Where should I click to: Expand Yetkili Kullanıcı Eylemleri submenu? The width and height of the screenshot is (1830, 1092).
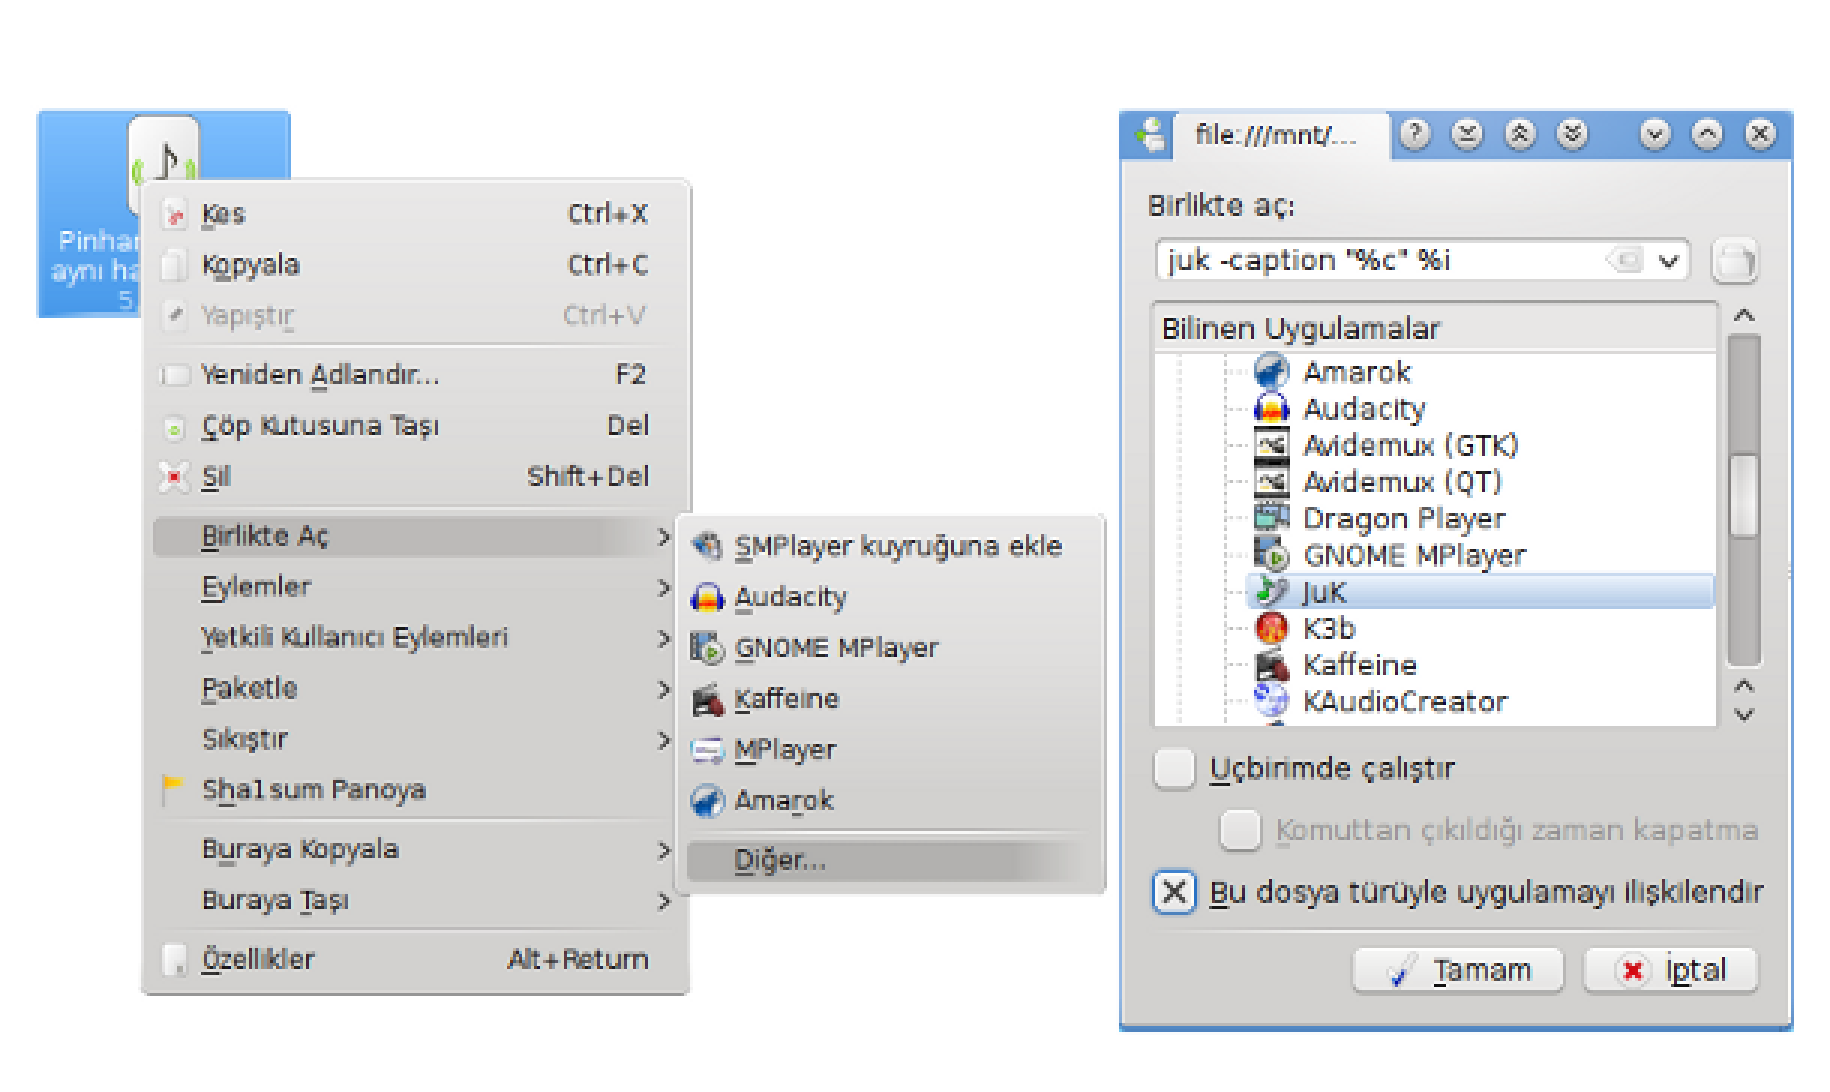click(x=663, y=638)
